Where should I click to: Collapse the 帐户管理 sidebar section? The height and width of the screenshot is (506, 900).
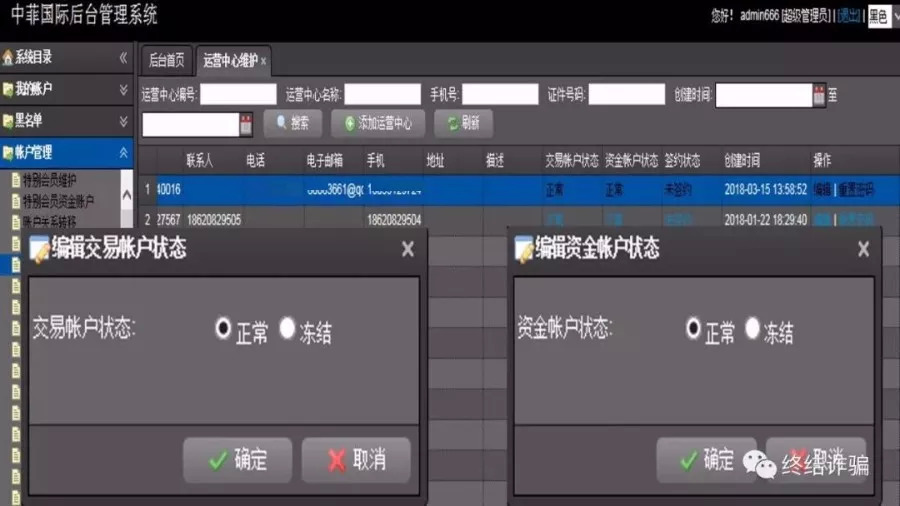tap(123, 153)
